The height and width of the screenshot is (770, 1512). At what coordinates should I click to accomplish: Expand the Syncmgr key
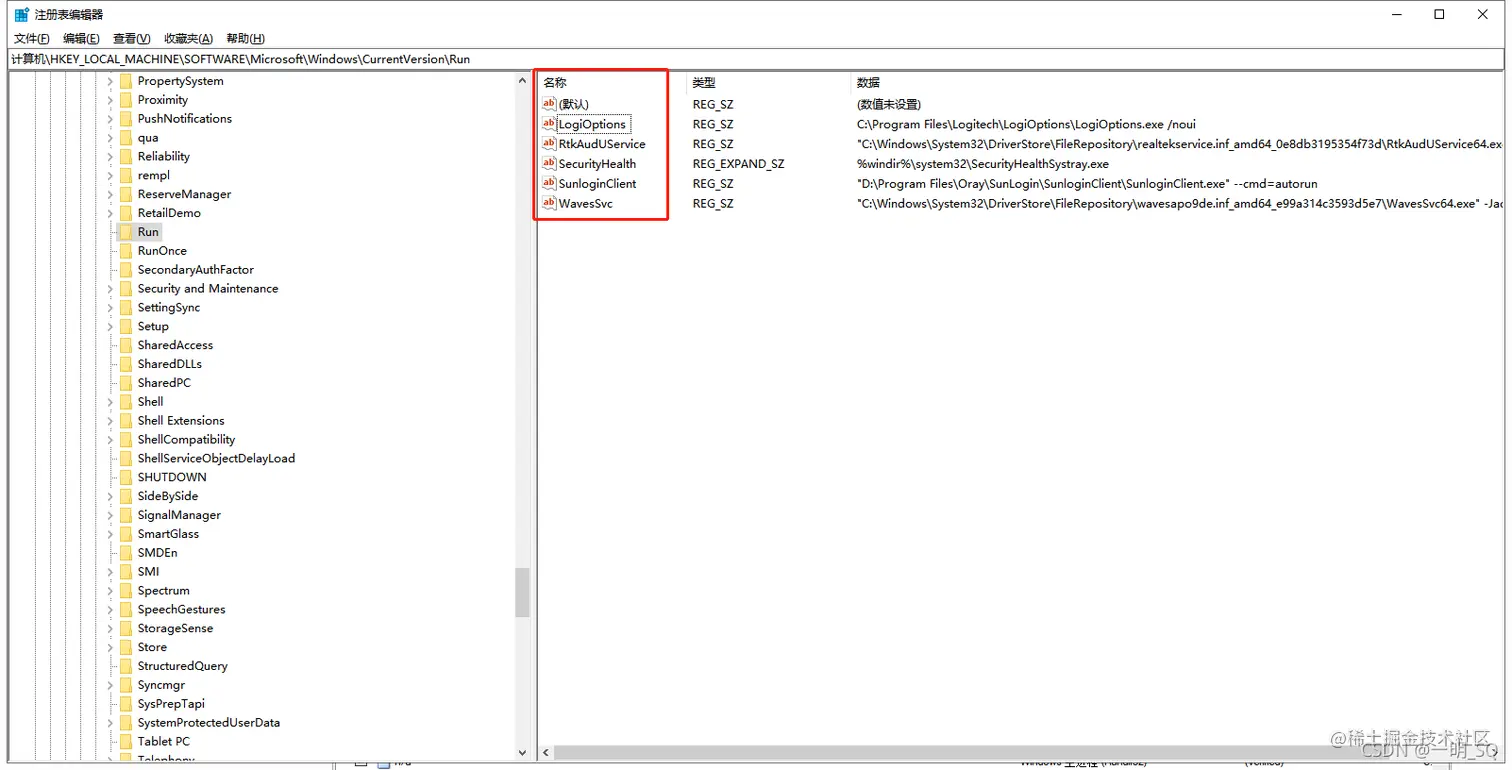(x=110, y=685)
